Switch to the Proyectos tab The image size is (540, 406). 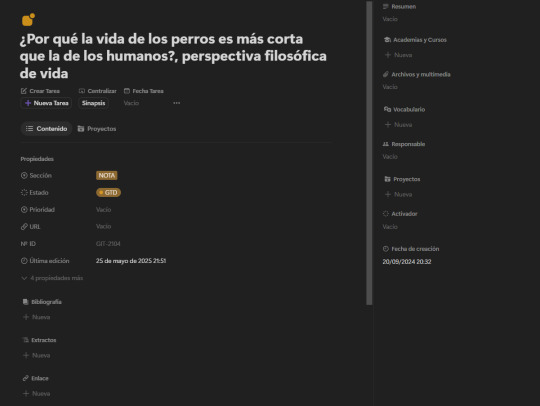click(x=97, y=128)
